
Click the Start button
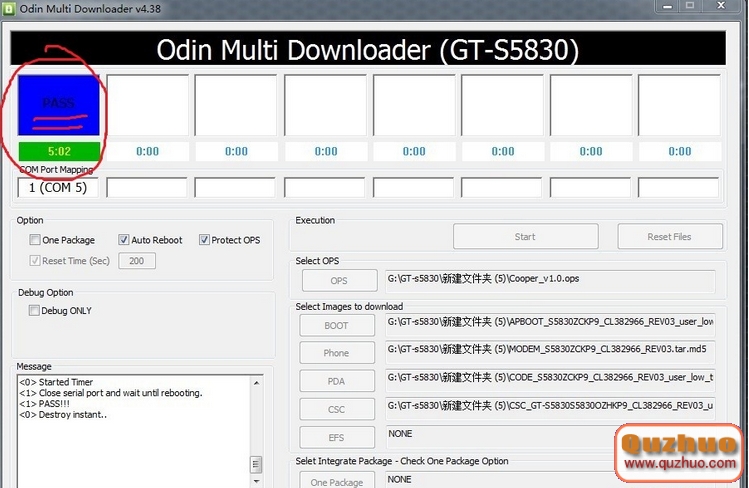(525, 236)
